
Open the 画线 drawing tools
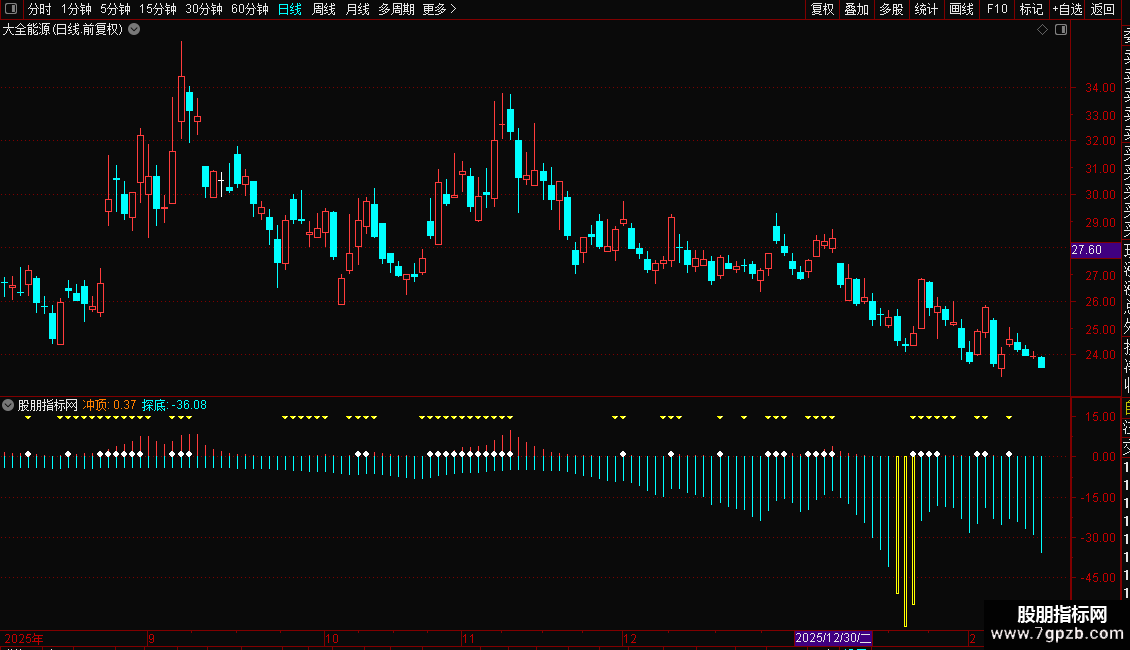(x=961, y=9)
